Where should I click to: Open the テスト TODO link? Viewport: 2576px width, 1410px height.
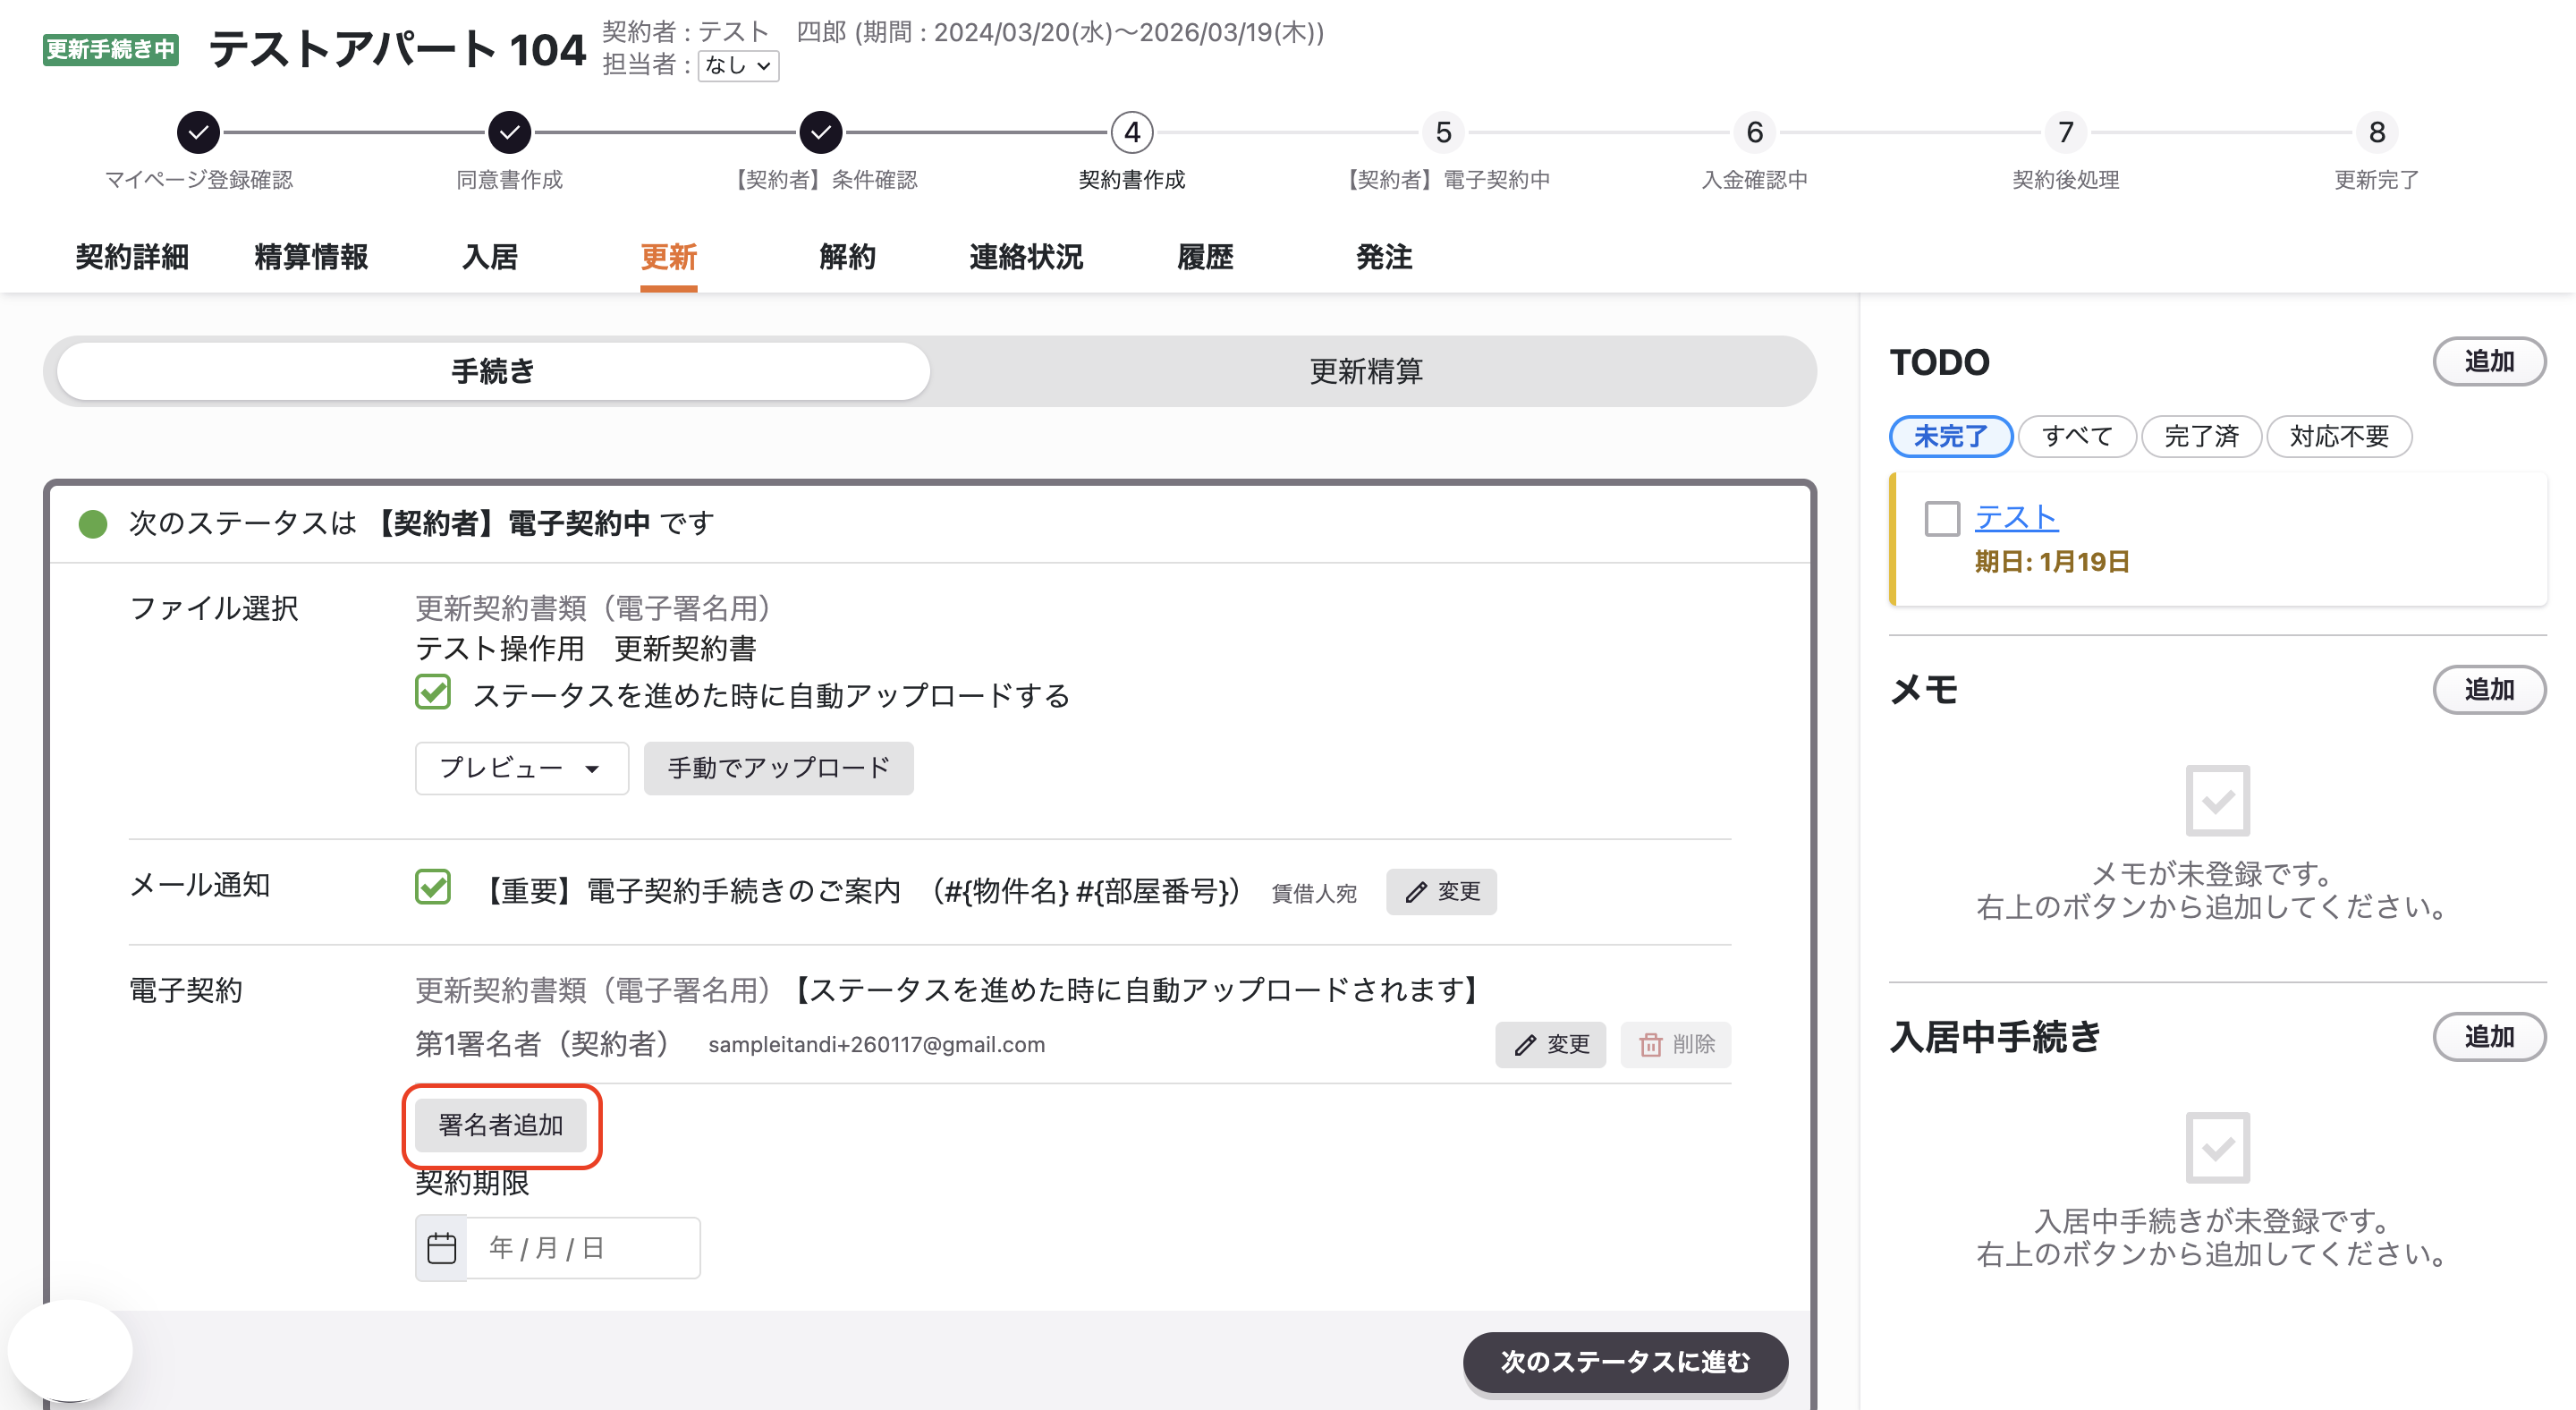[x=2016, y=518]
